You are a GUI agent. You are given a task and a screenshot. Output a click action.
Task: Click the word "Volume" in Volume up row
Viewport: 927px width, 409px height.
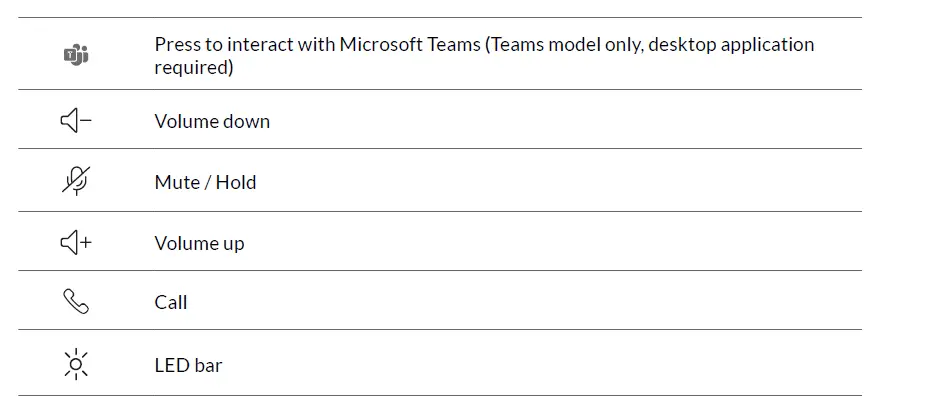click(183, 244)
